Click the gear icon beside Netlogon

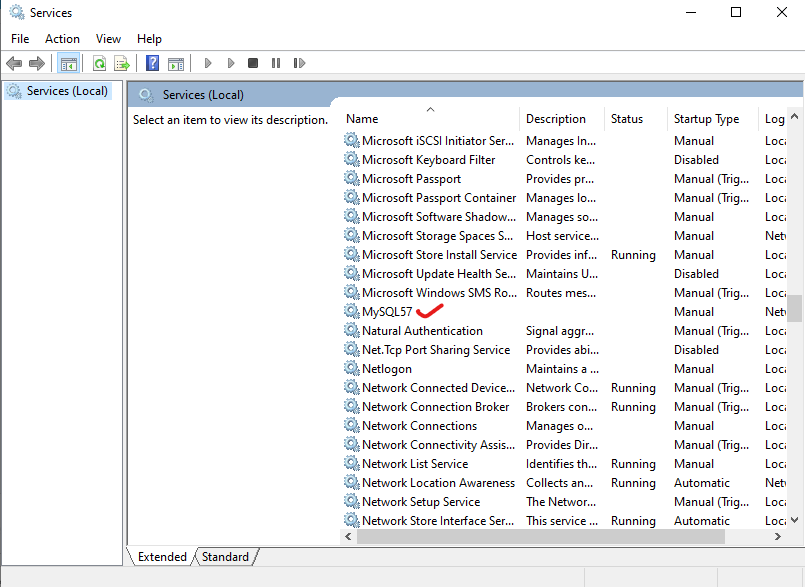point(352,368)
